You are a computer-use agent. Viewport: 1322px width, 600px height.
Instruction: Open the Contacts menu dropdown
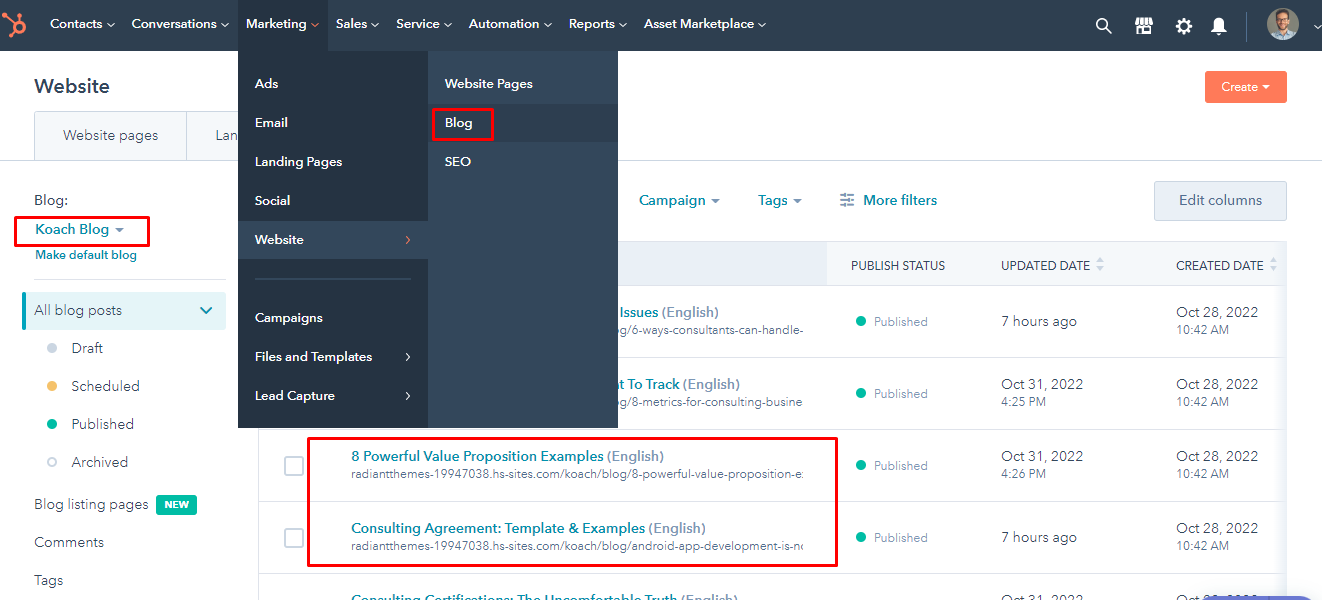(82, 24)
